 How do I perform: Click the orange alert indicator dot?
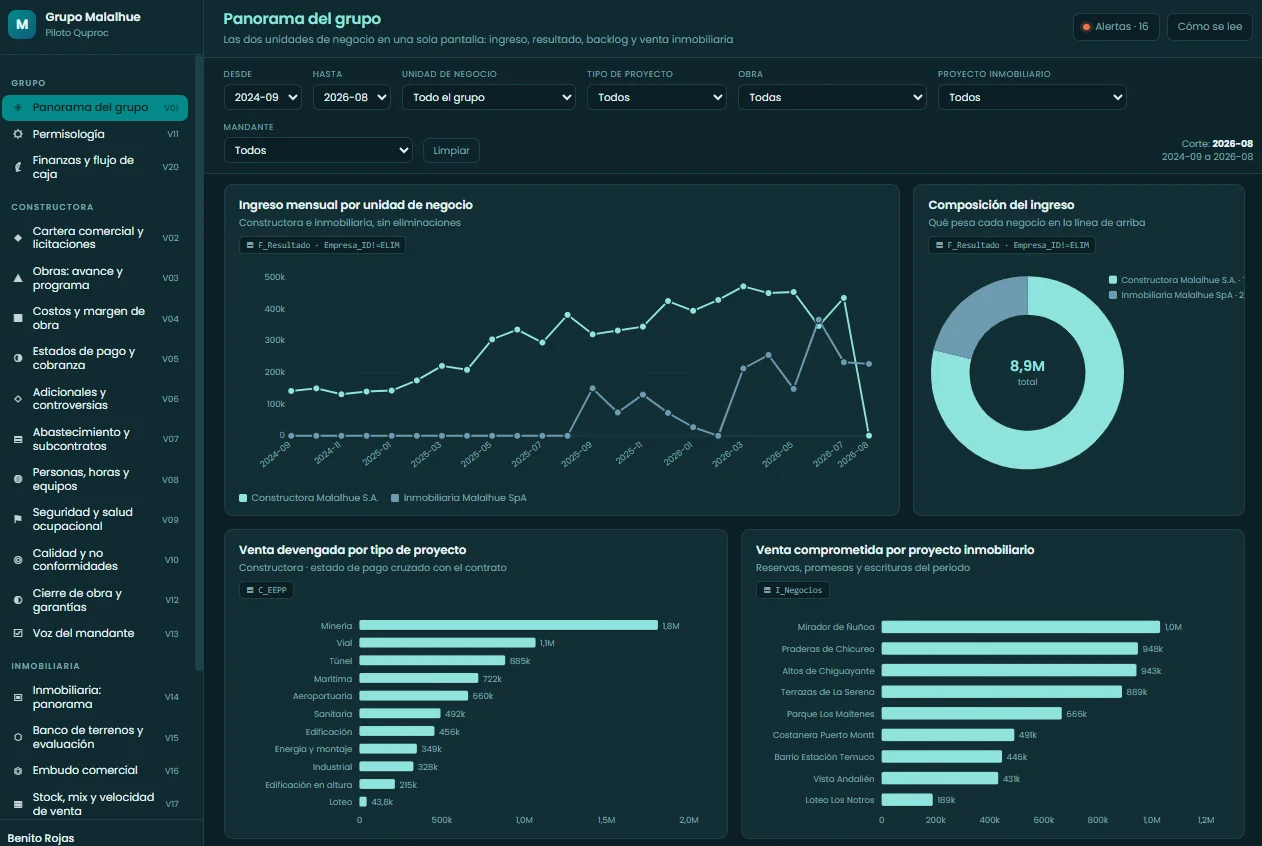(x=1086, y=27)
